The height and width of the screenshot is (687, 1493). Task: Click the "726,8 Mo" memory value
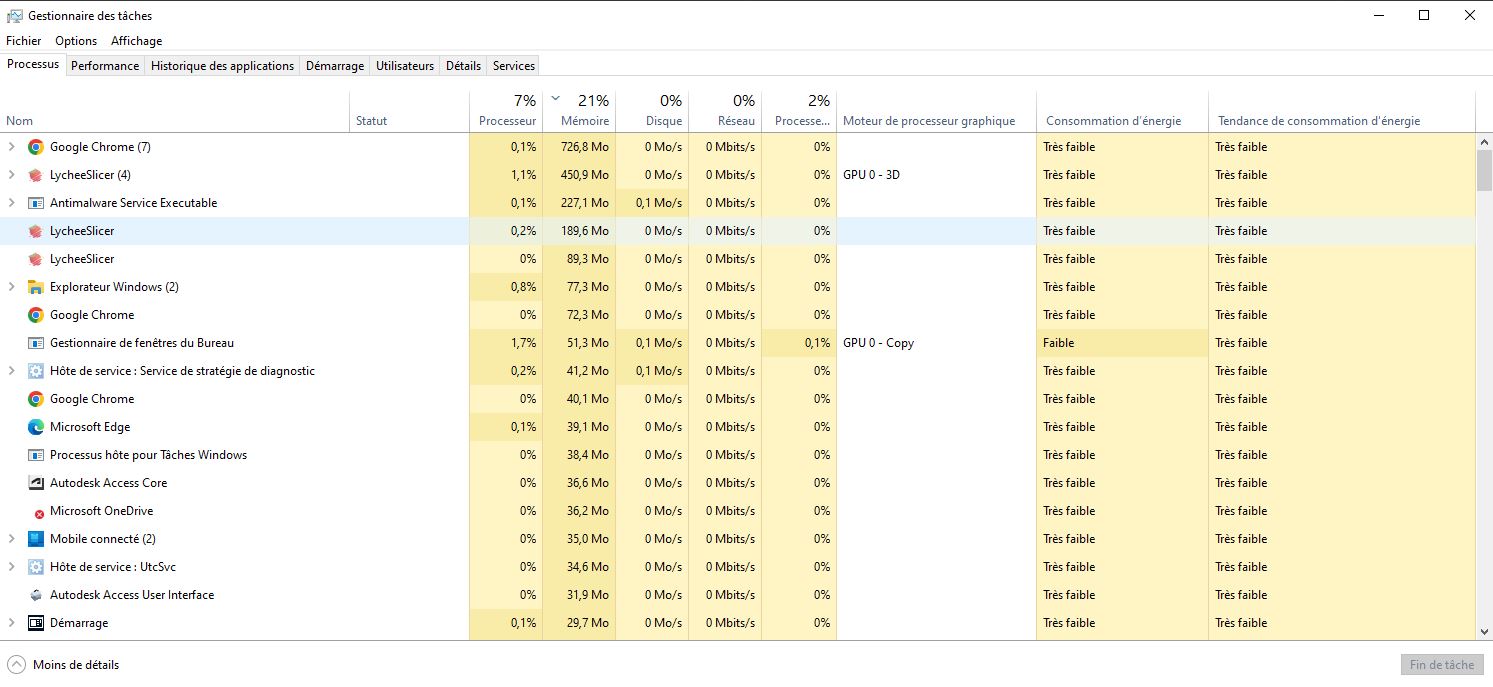(x=585, y=147)
